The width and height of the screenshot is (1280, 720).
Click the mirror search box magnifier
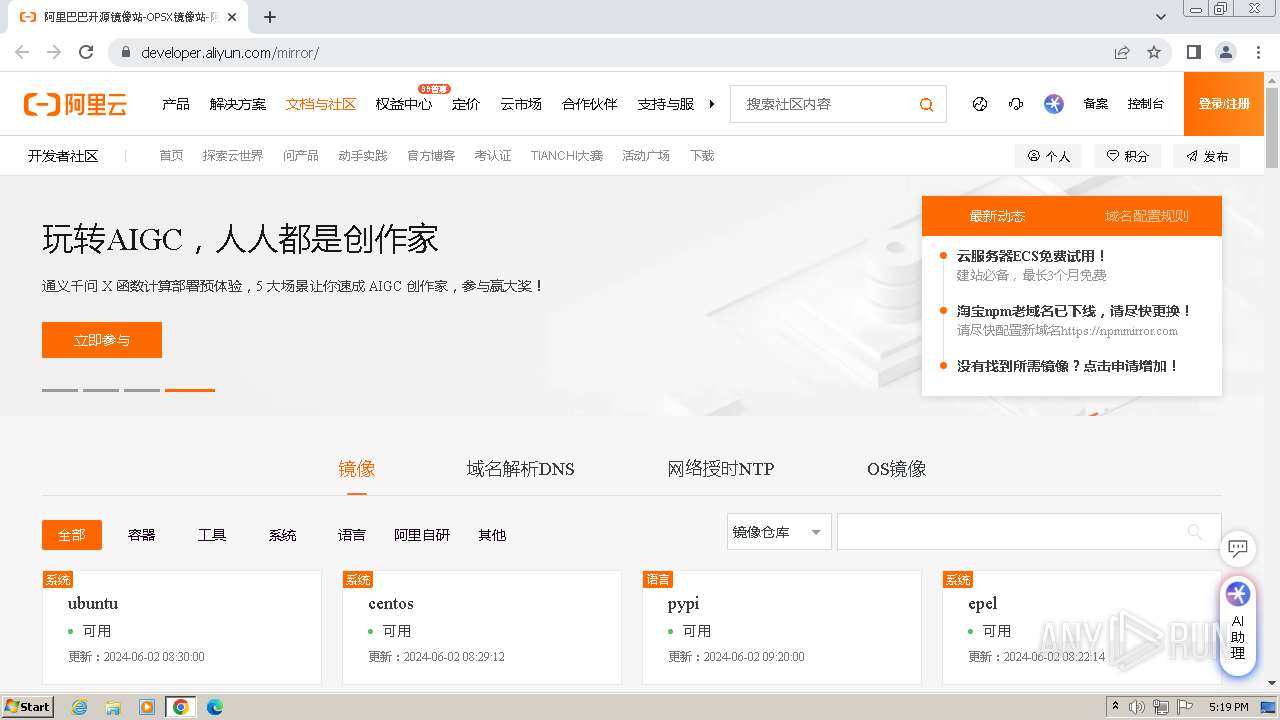(x=1195, y=532)
